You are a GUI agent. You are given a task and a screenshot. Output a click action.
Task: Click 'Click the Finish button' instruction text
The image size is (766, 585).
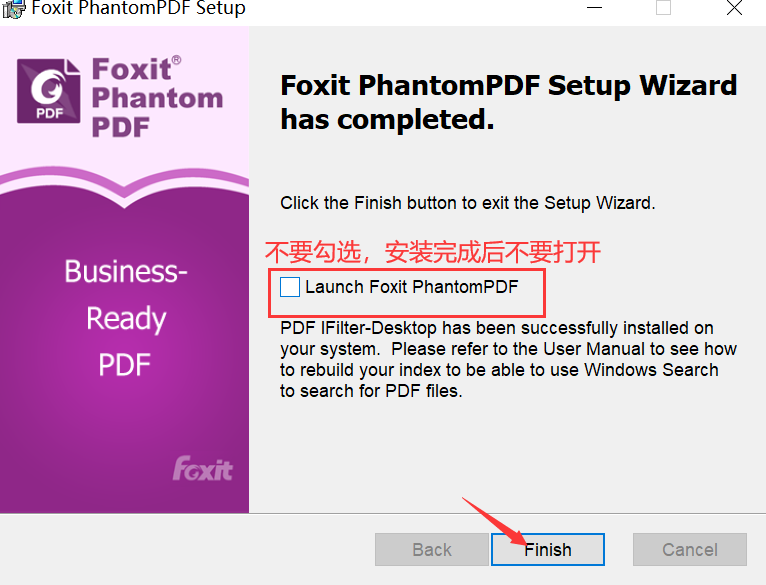click(468, 203)
